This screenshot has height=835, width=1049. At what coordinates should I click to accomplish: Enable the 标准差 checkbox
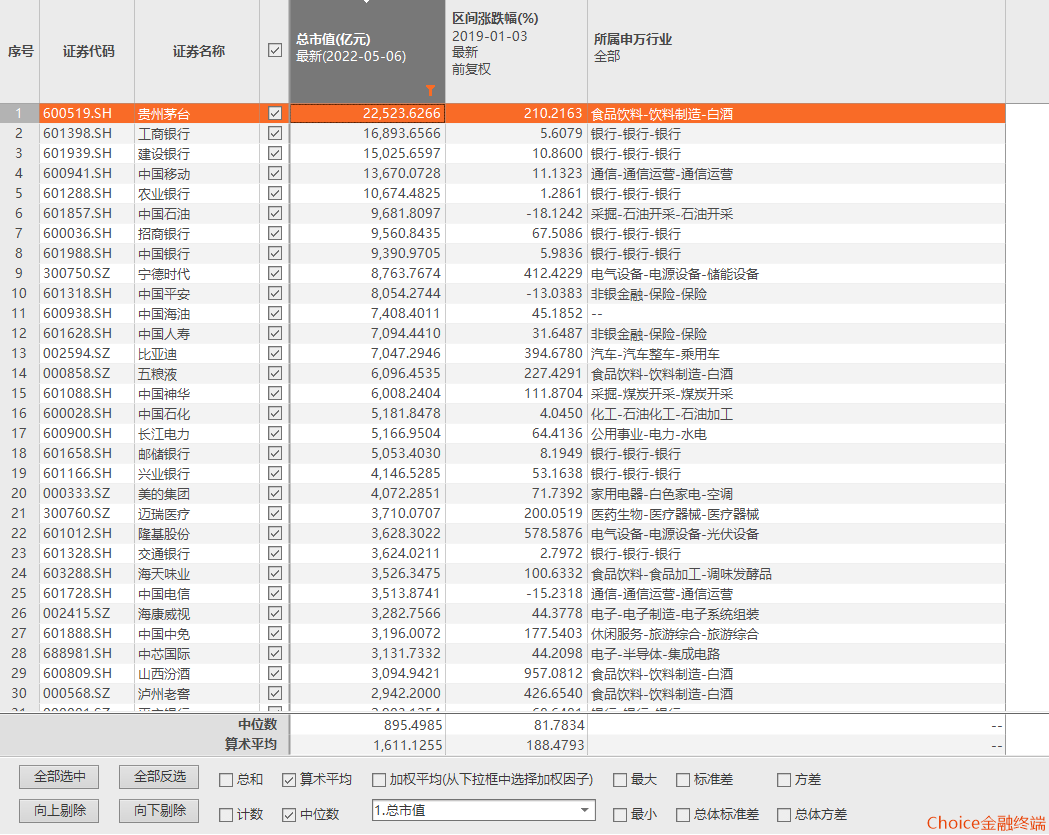[683, 780]
